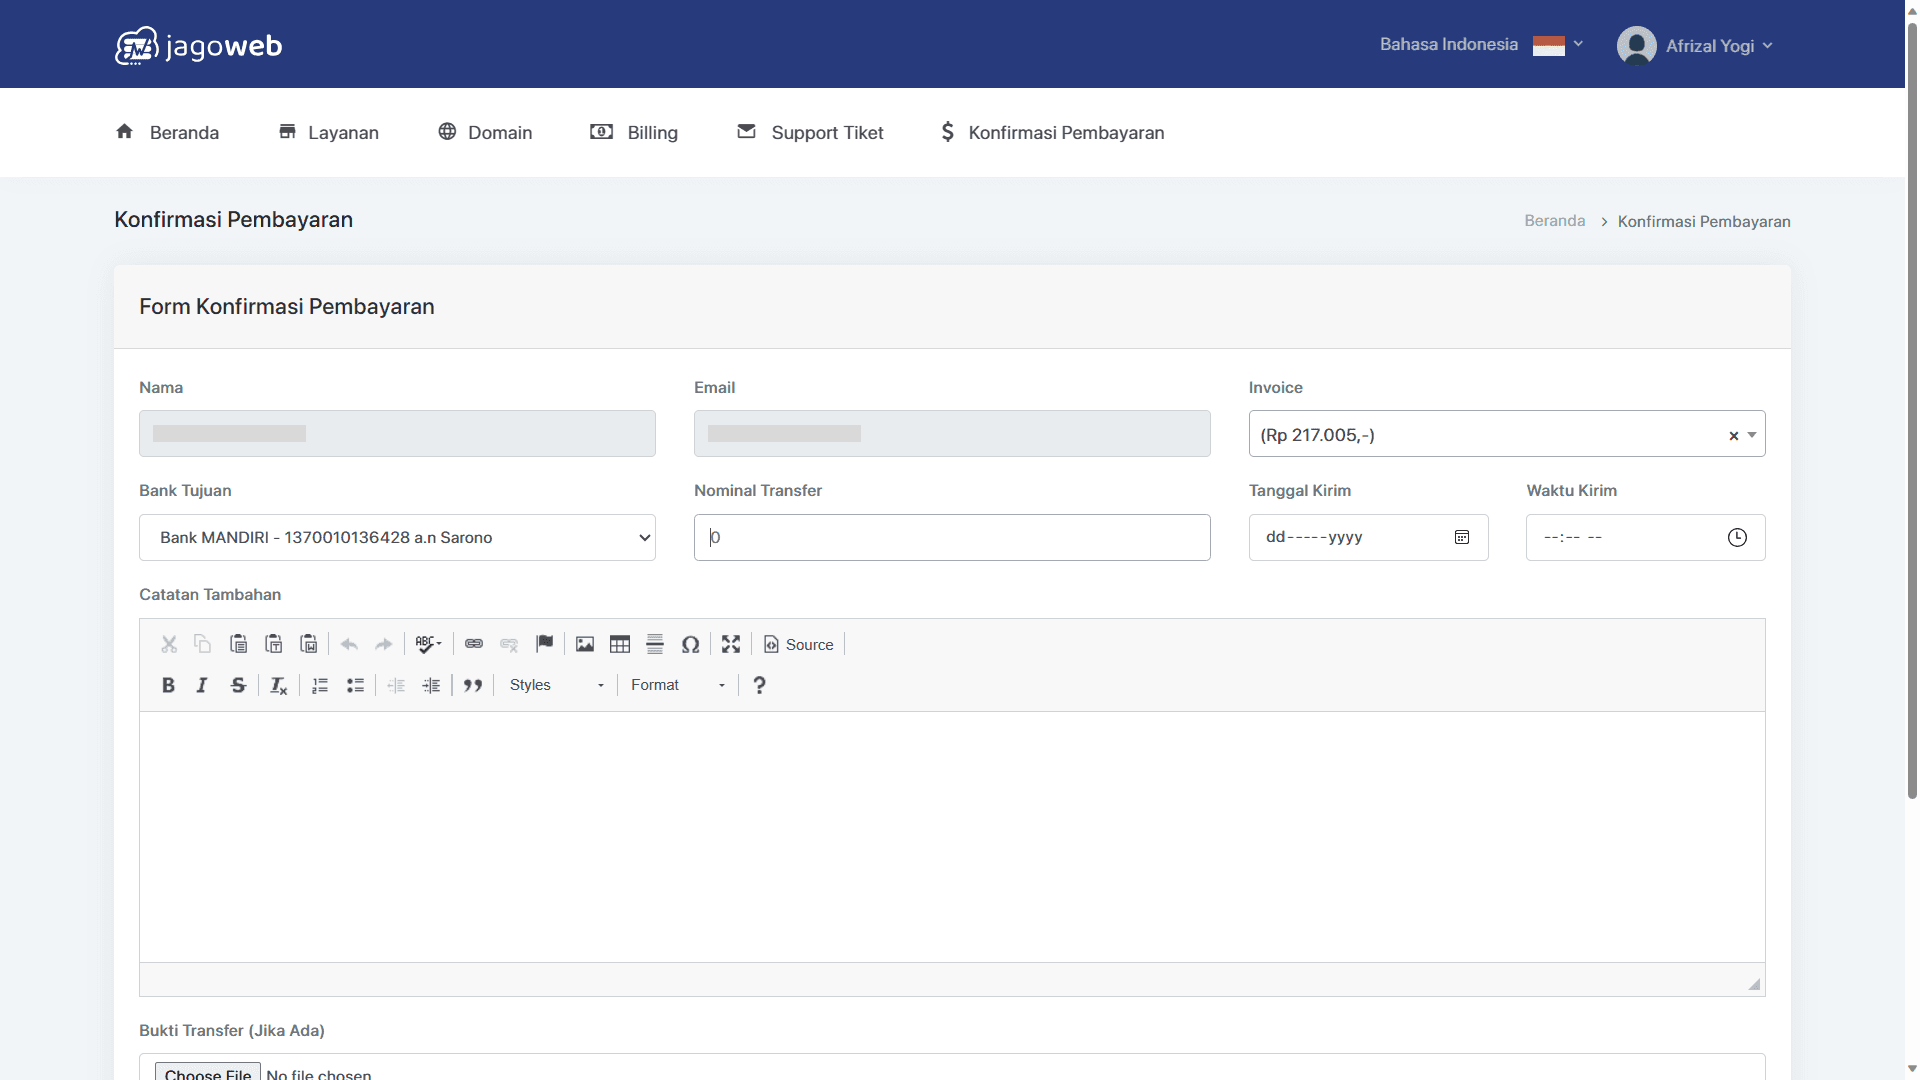Click the Cut icon in editor toolbar
Viewport: 1920px width, 1080px height.
pos(169,645)
